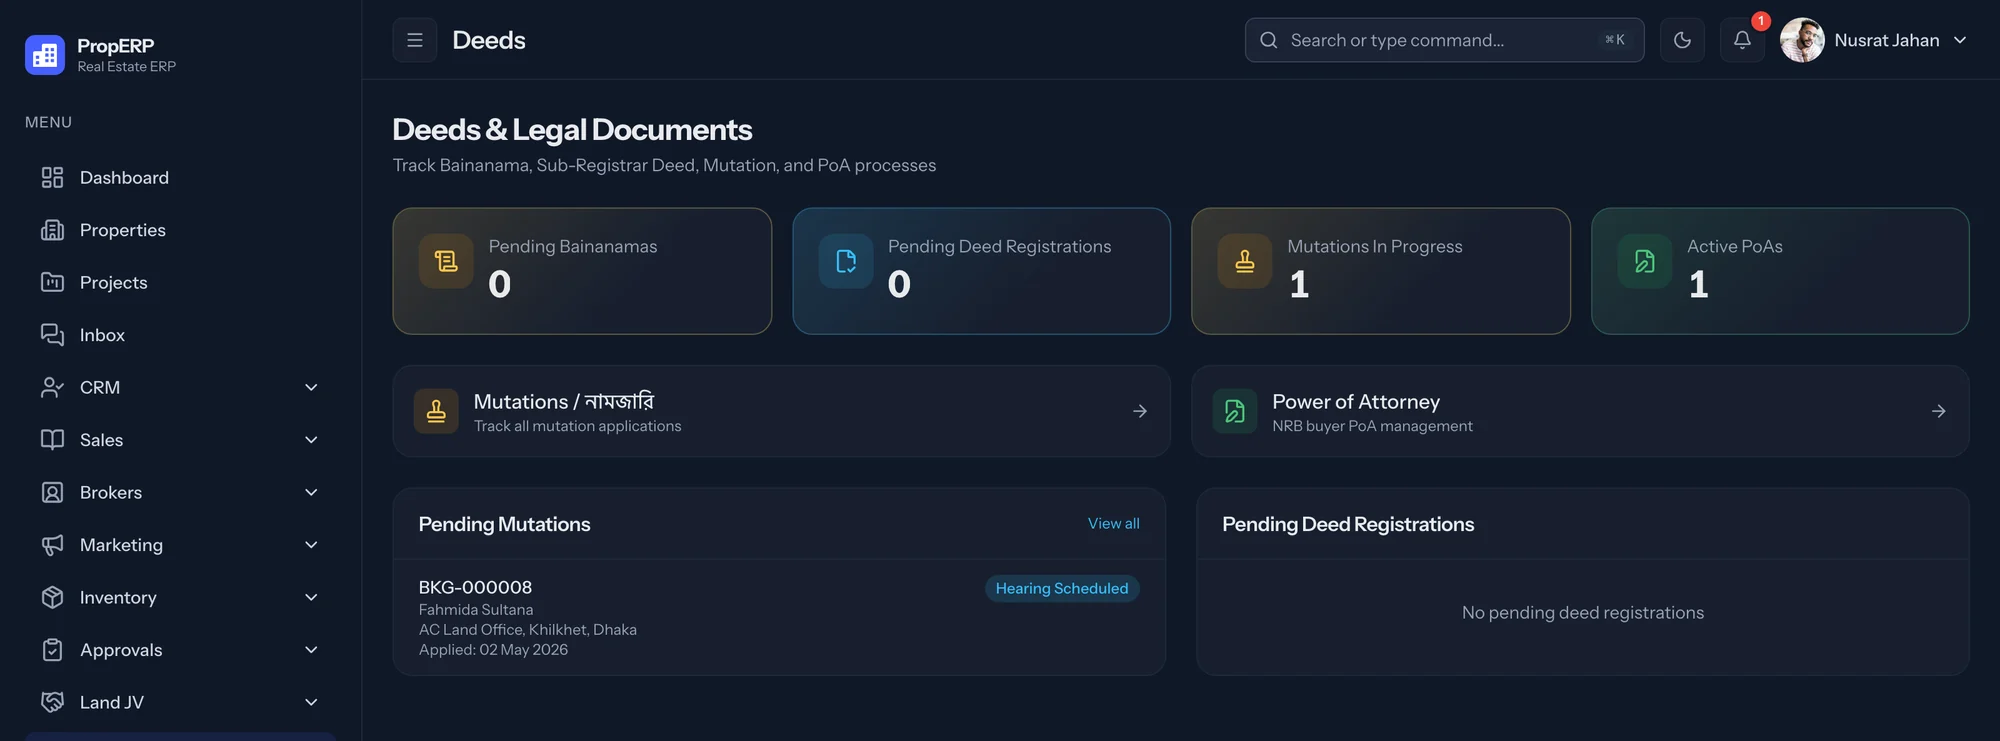Expand the Approvals menu chevron
The height and width of the screenshot is (741, 2000).
coord(311,650)
